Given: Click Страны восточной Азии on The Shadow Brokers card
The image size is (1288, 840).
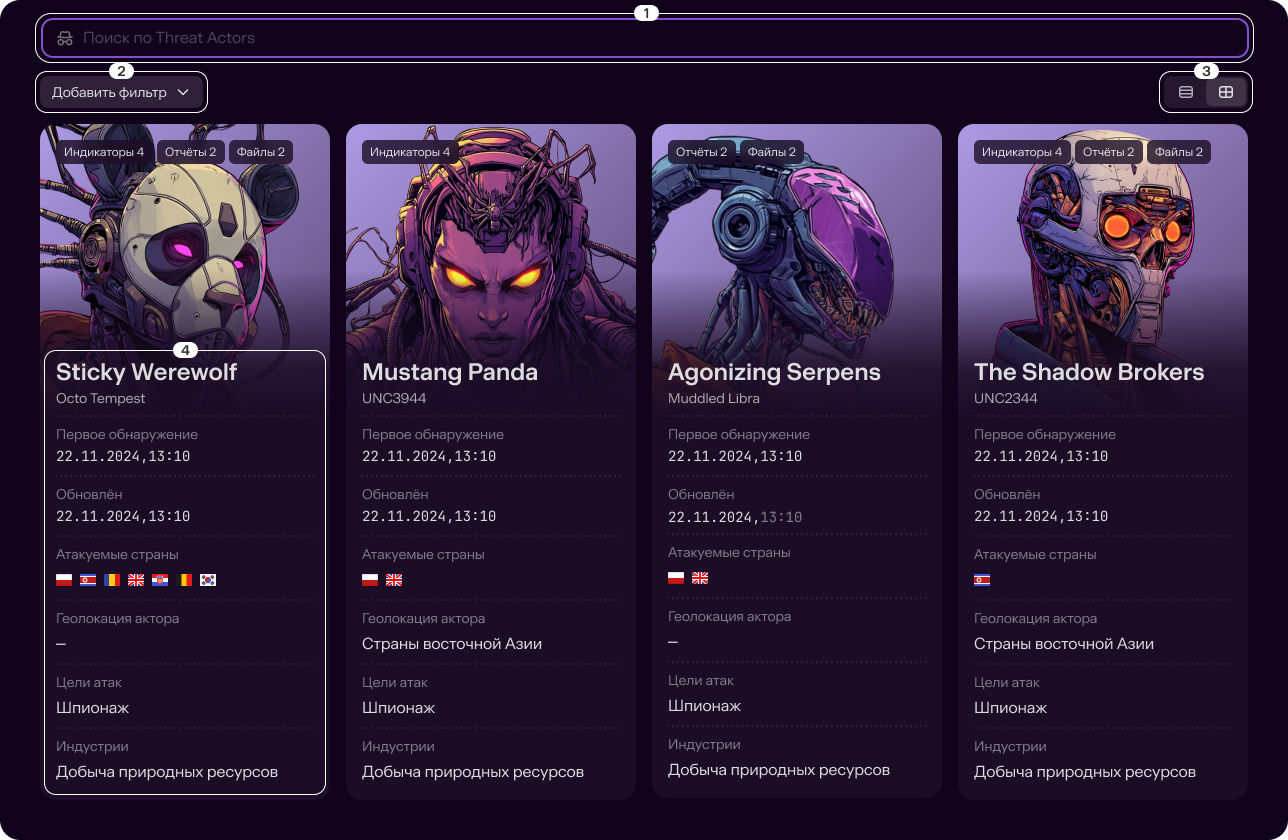Looking at the screenshot, I should pyautogui.click(x=1064, y=644).
